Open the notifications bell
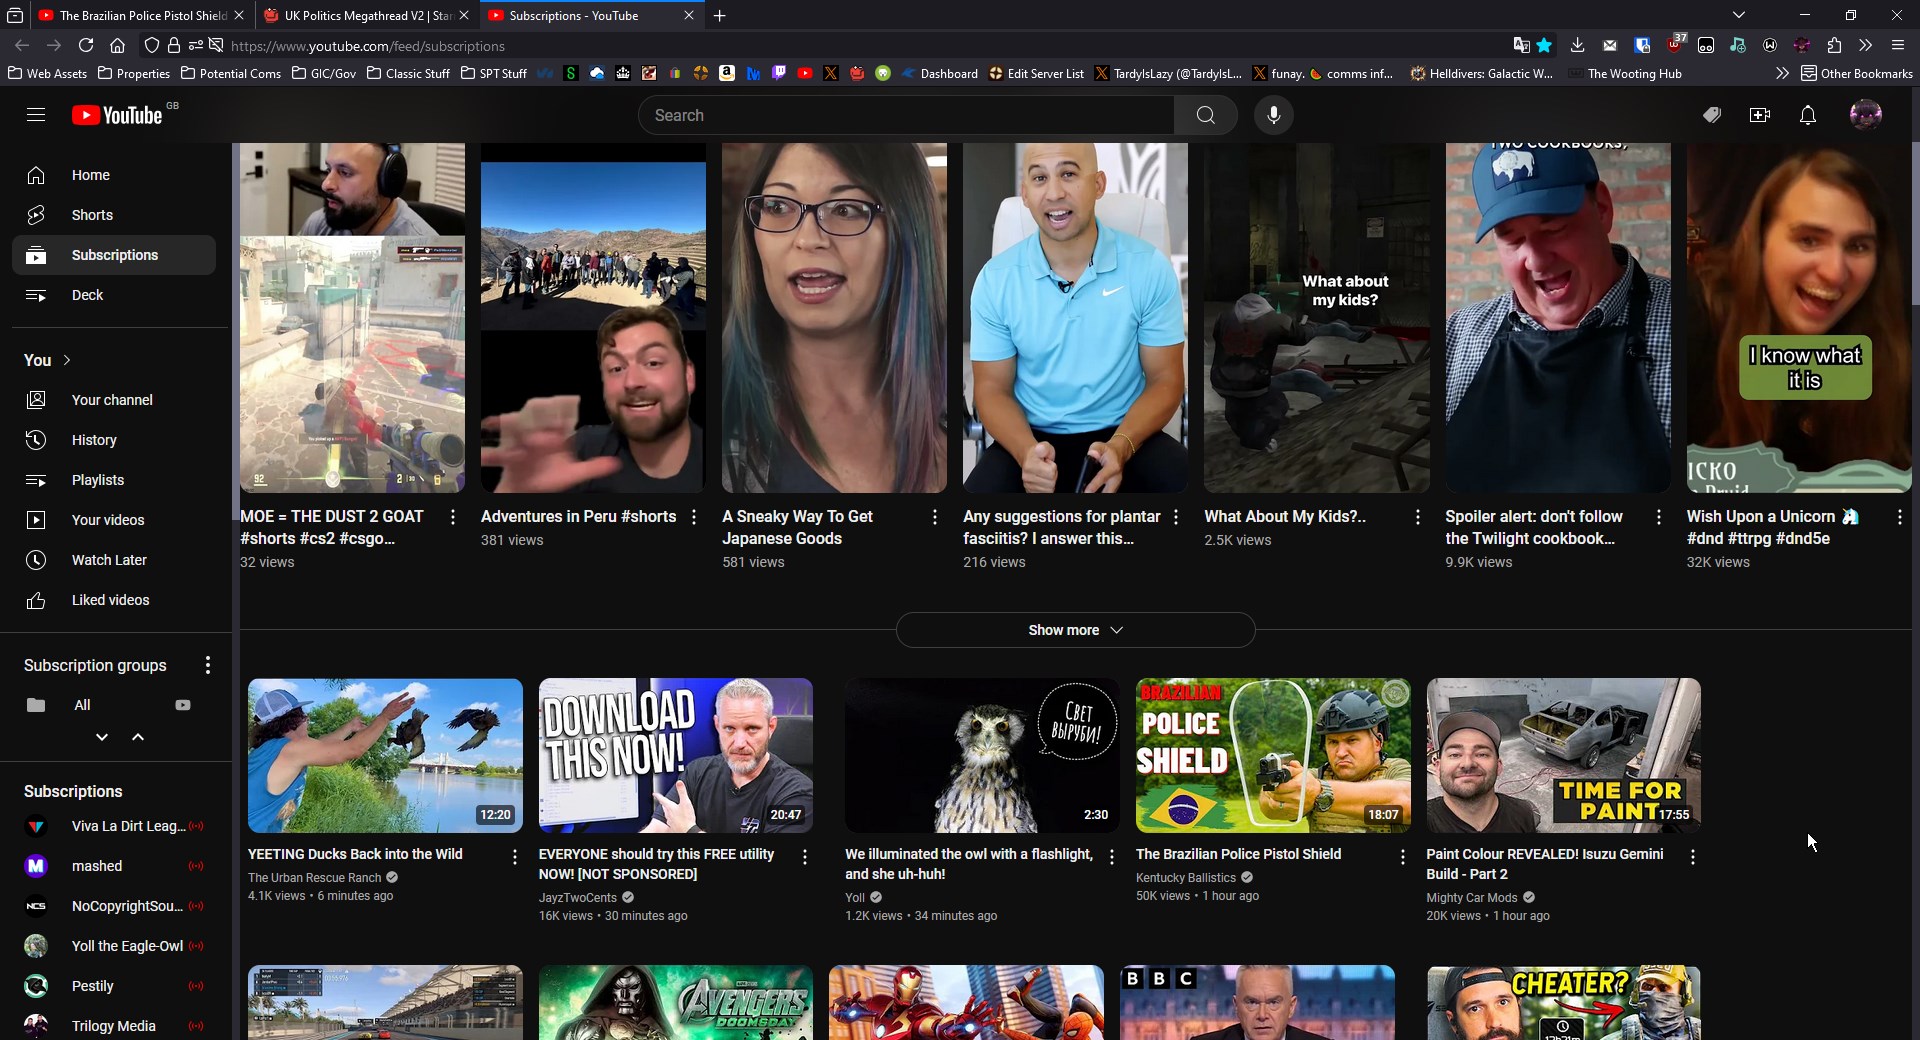The height and width of the screenshot is (1040, 1920). coord(1808,115)
